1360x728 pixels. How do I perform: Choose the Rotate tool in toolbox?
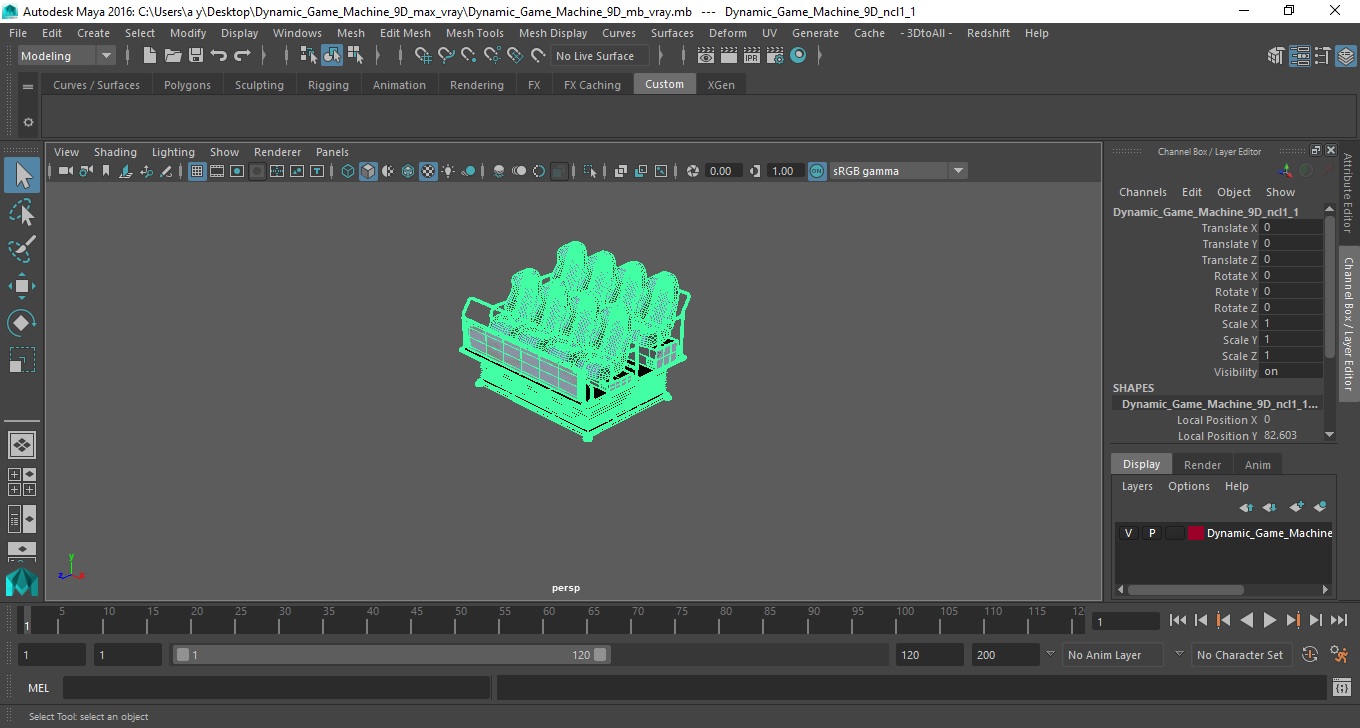click(22, 323)
